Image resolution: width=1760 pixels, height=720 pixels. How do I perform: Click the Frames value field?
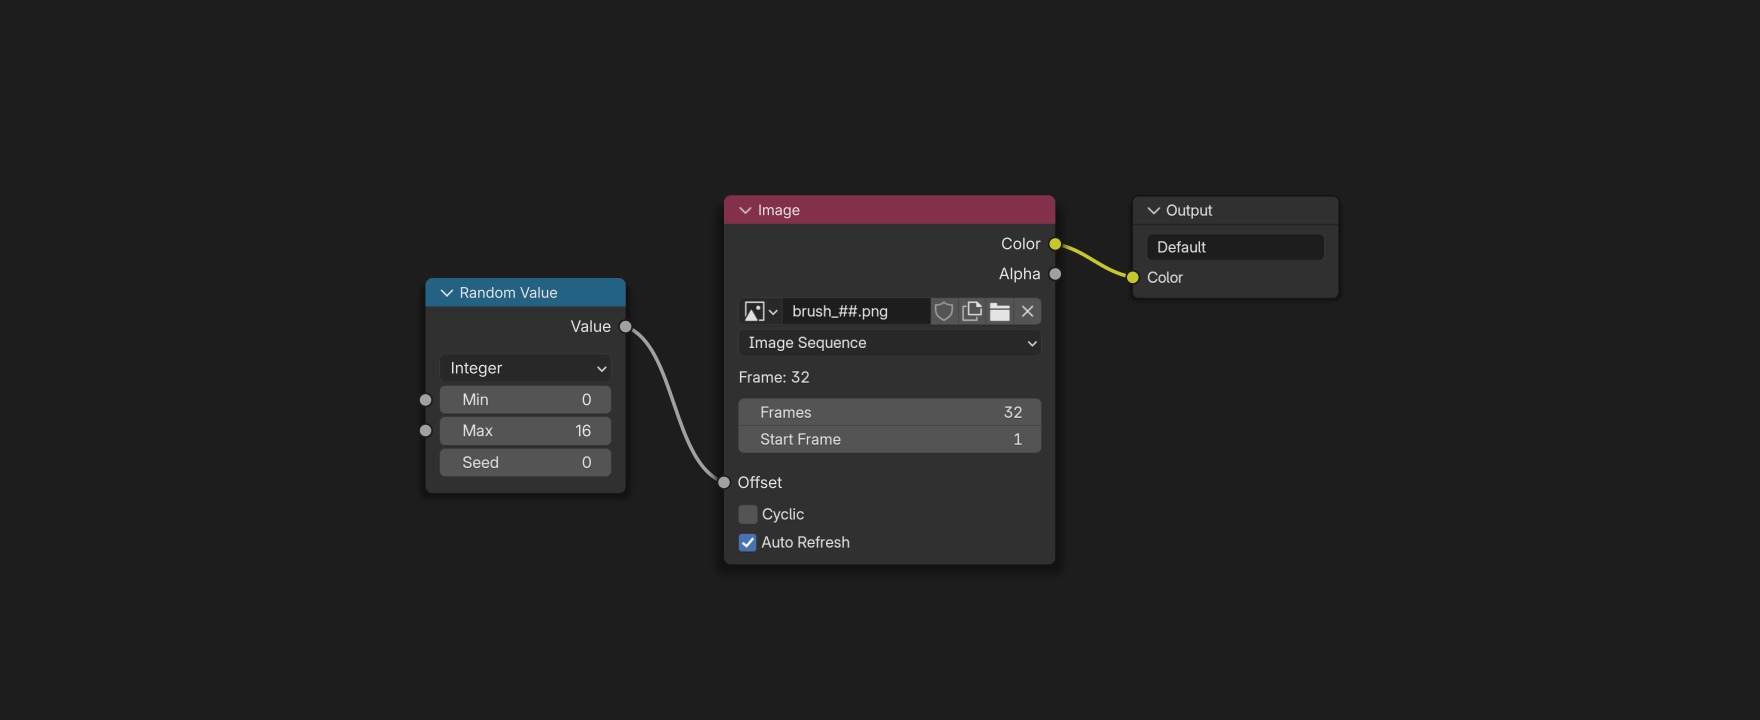[890, 412]
